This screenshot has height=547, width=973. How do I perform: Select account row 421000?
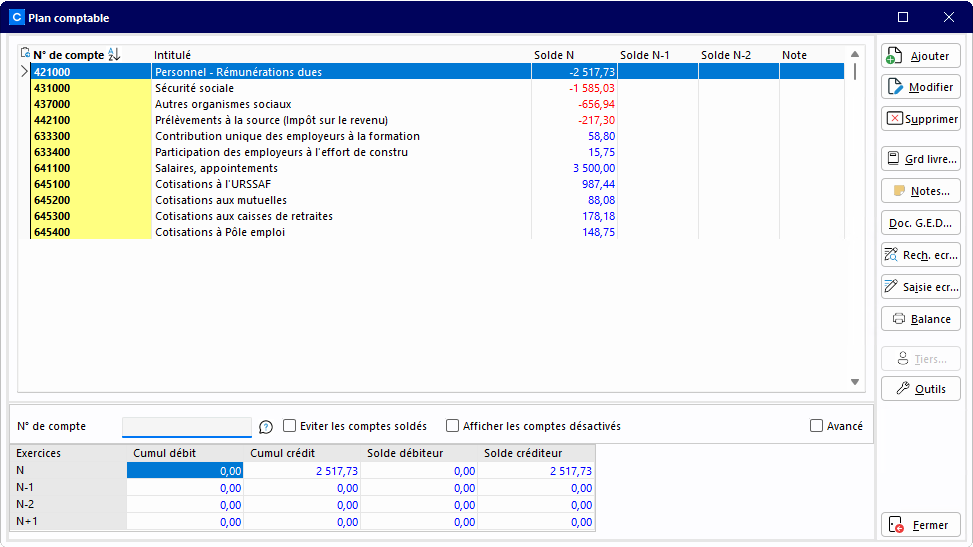tap(437, 72)
